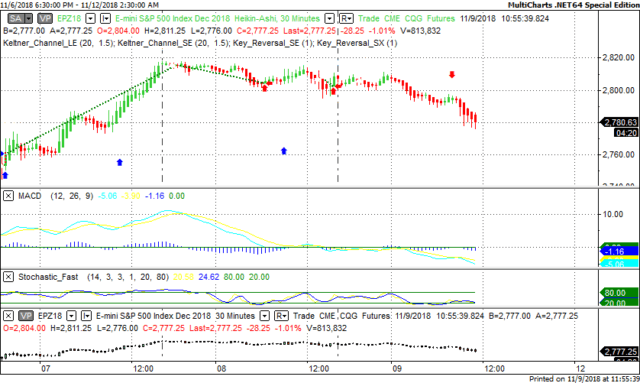Open the symbol dropdown after EPZ18 in bottom subchart

[x=71, y=316]
